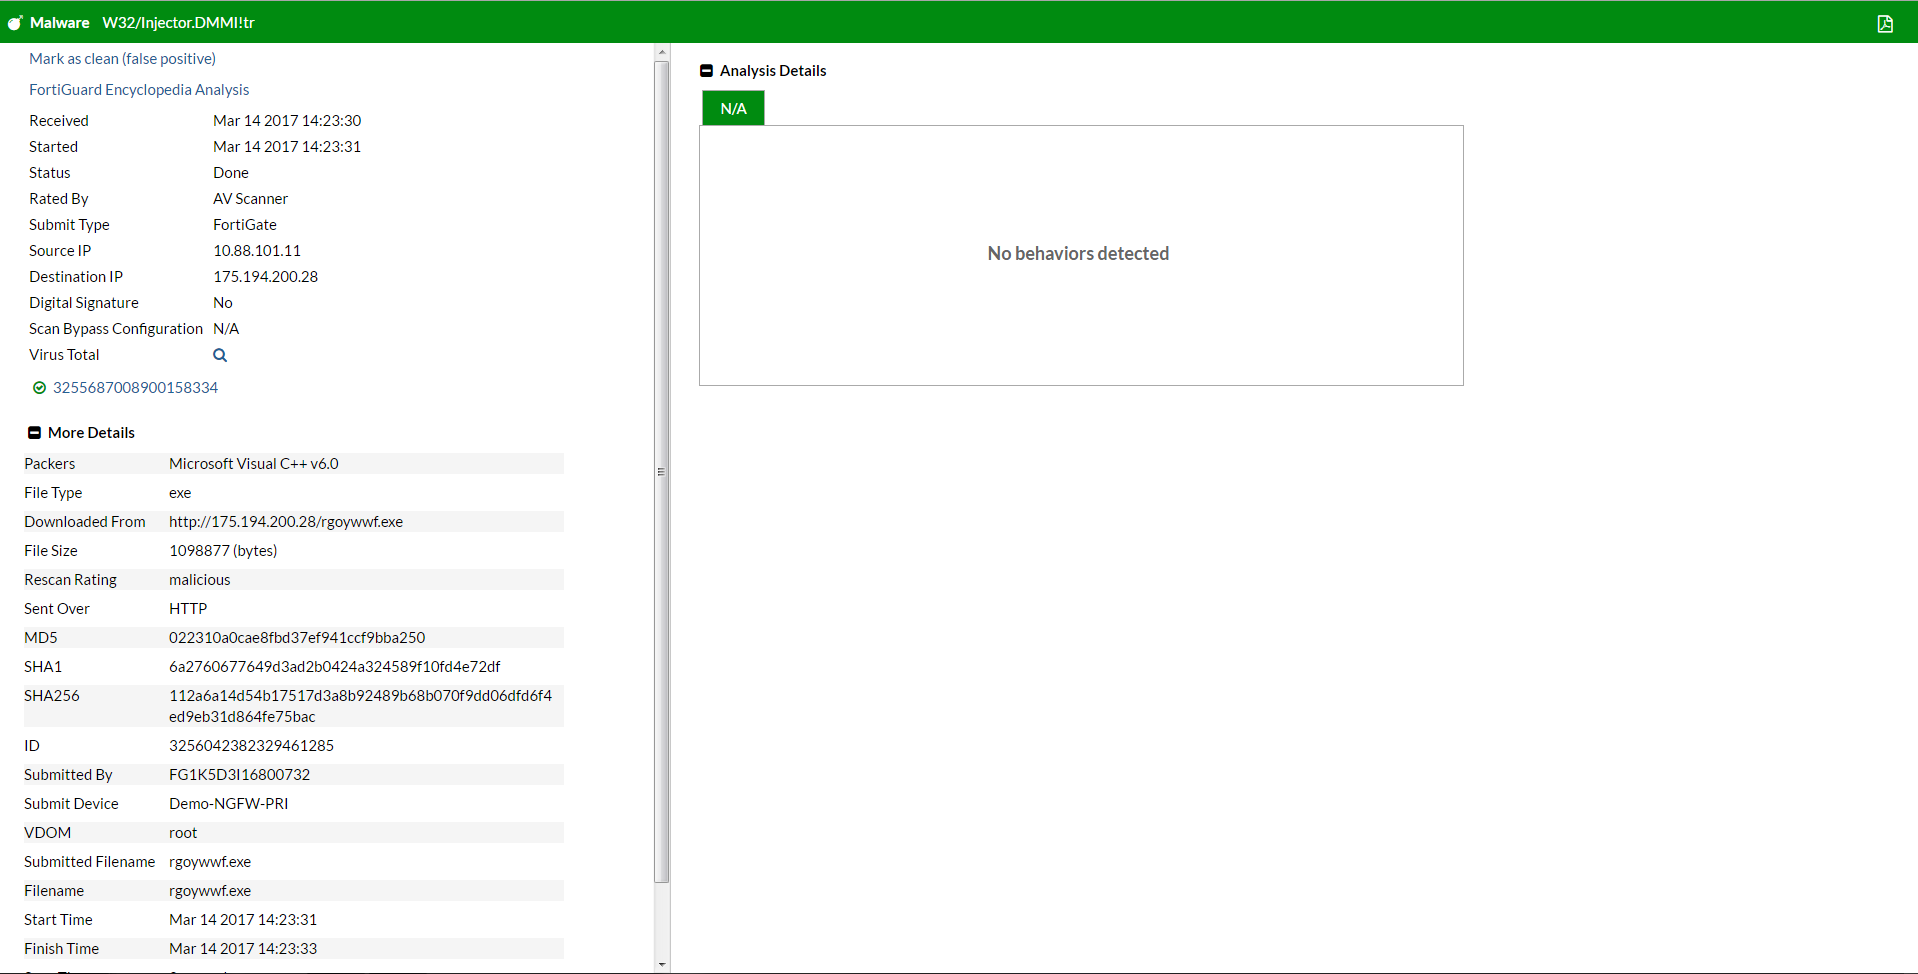Click the SHA256 hash value

click(x=360, y=706)
